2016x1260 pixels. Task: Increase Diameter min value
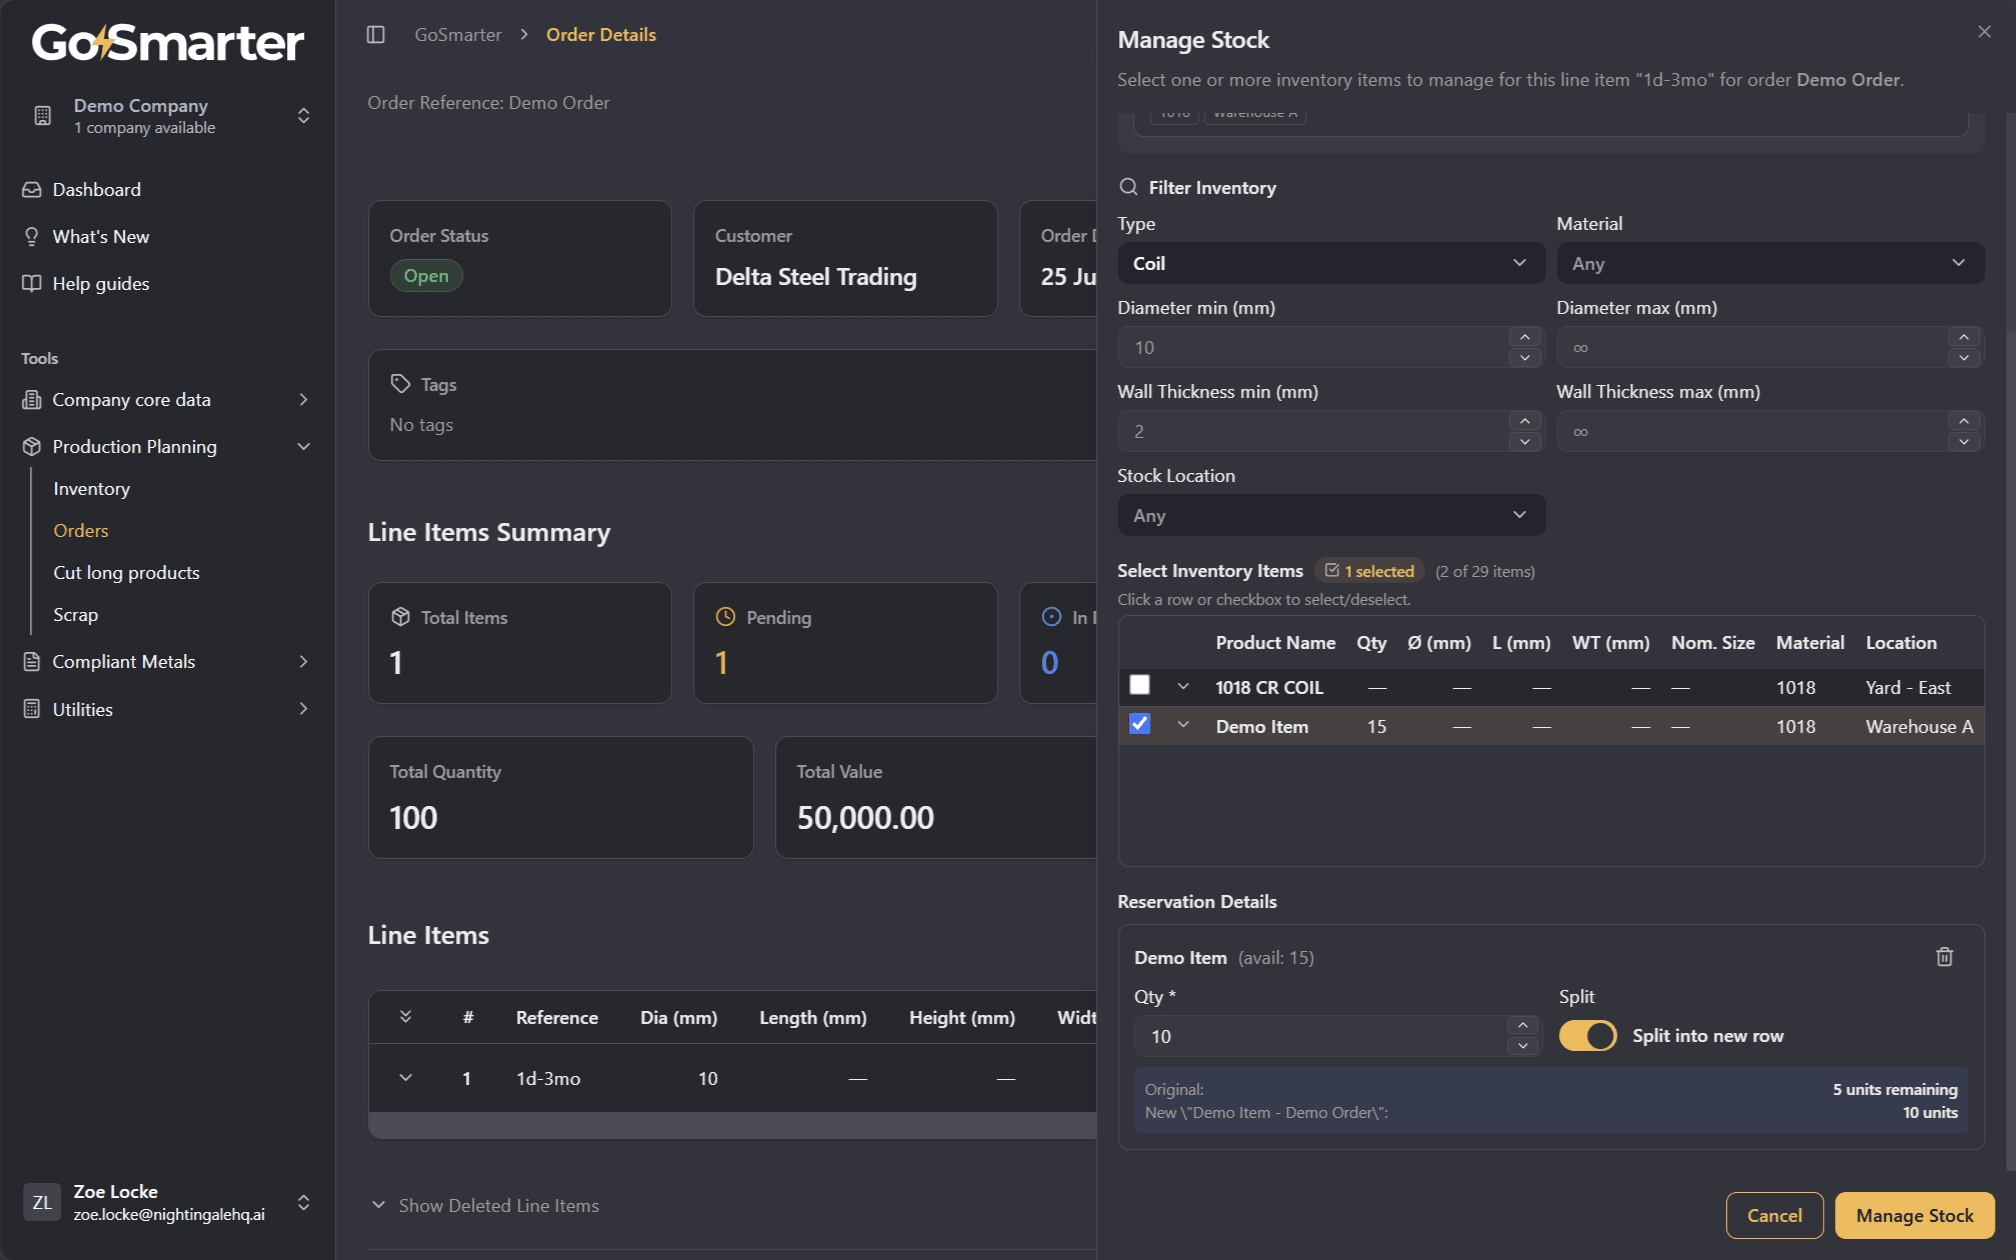1525,337
